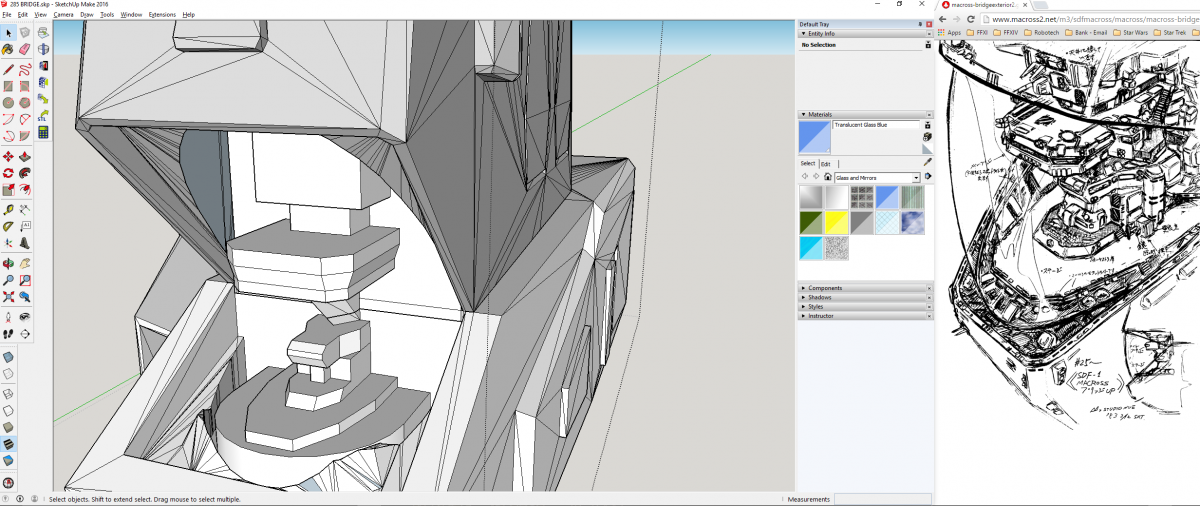
Task: Enable Shaded With Textures style
Action: pos(9,443)
